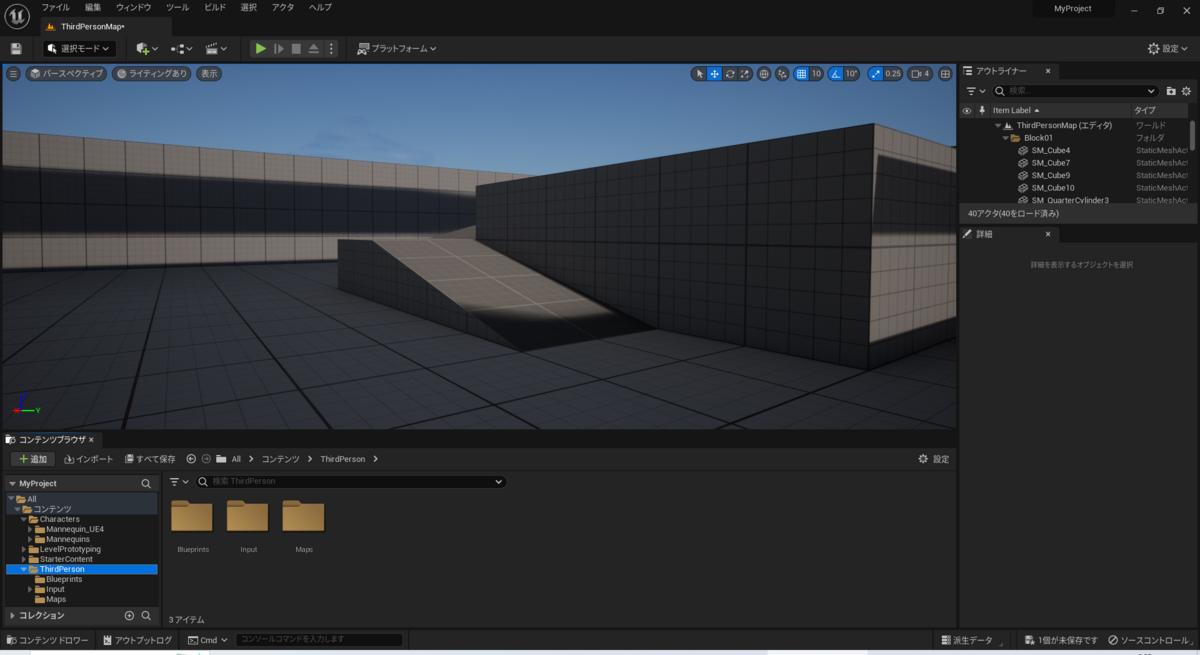Open the ファイル menu
The width and height of the screenshot is (1200, 655).
click(x=55, y=7)
